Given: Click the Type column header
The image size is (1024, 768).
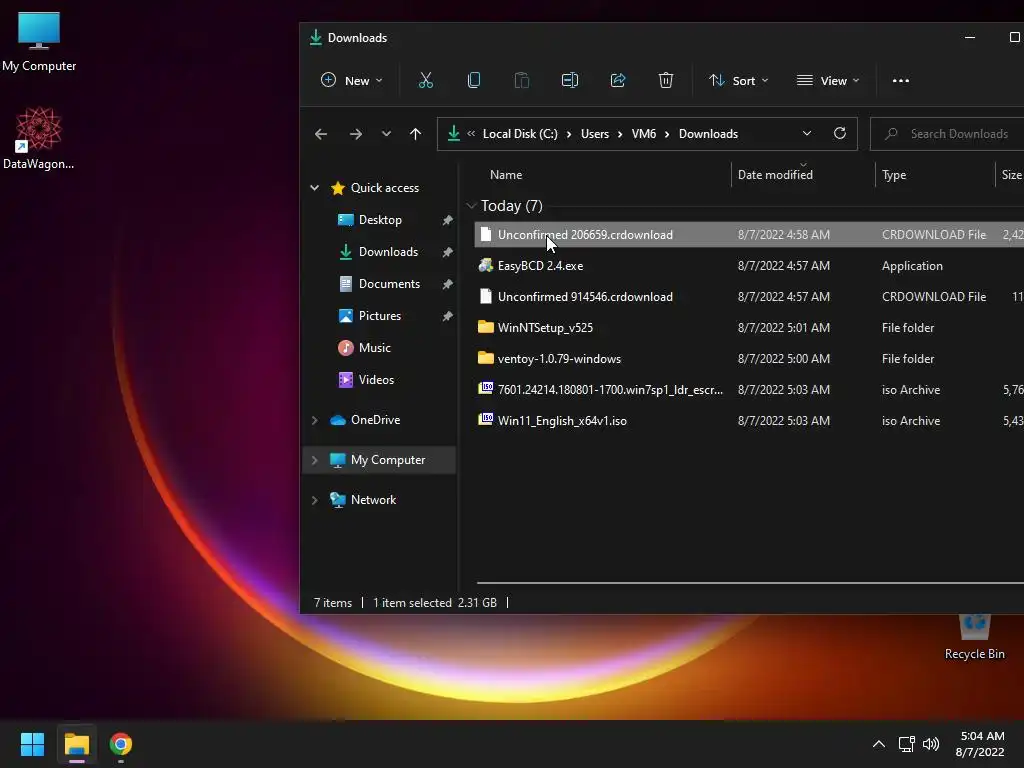Looking at the screenshot, I should click(x=894, y=175).
